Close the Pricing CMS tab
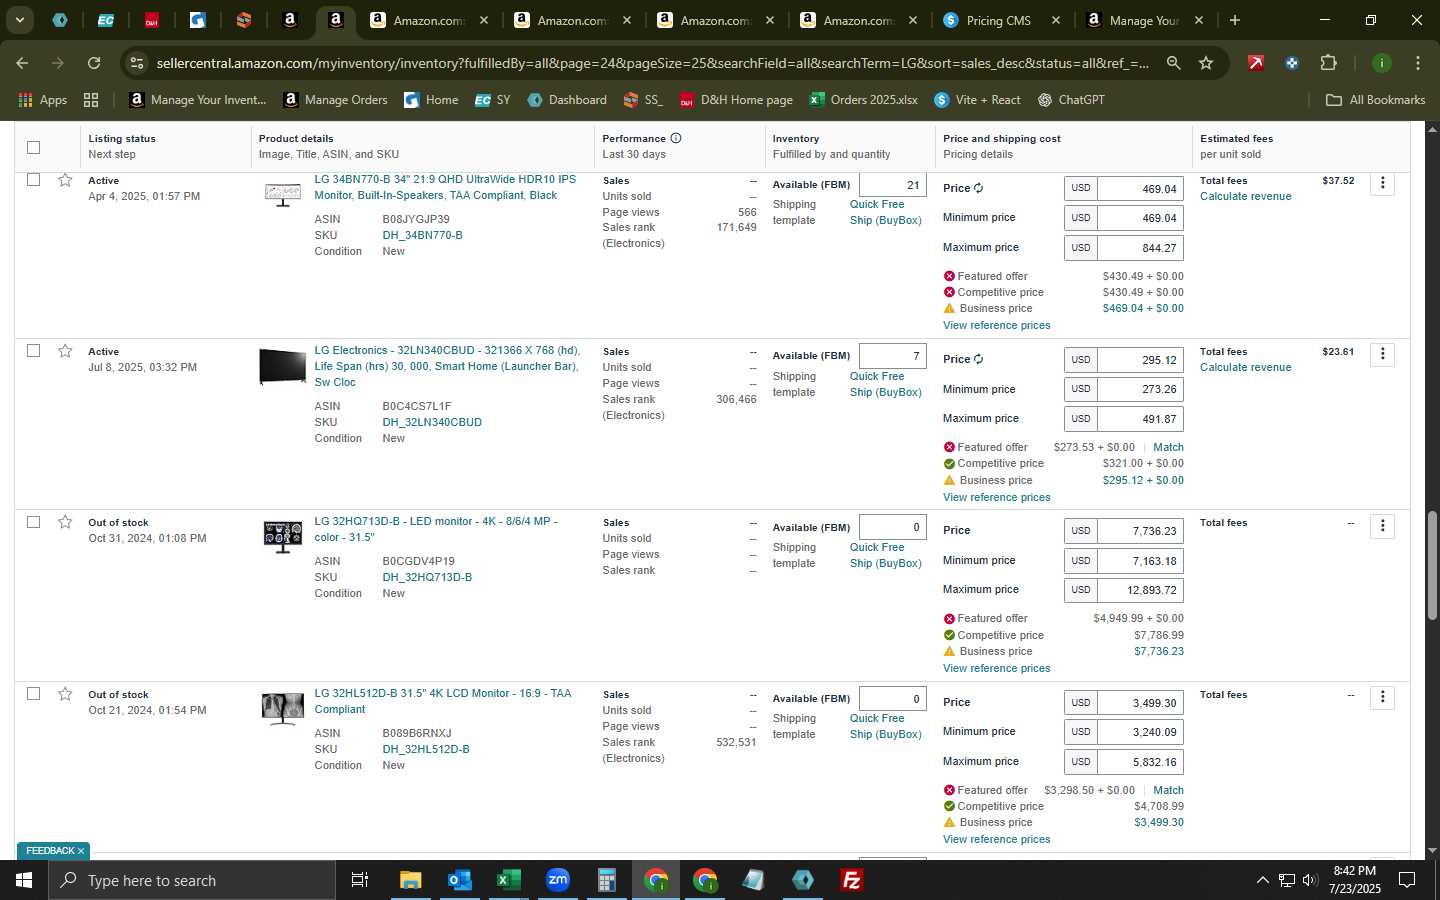 tap(1056, 20)
